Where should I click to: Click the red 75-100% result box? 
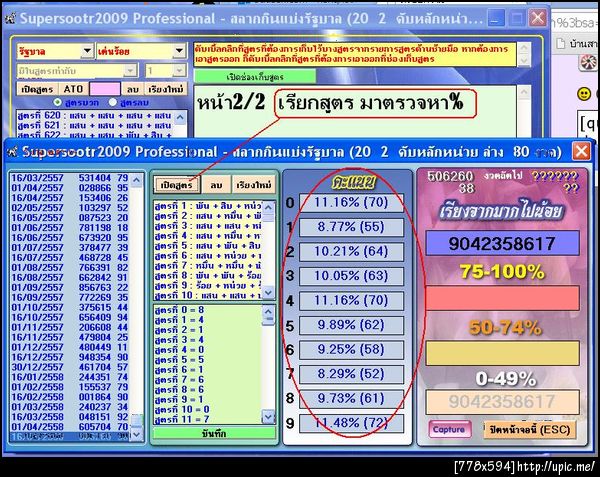502,298
